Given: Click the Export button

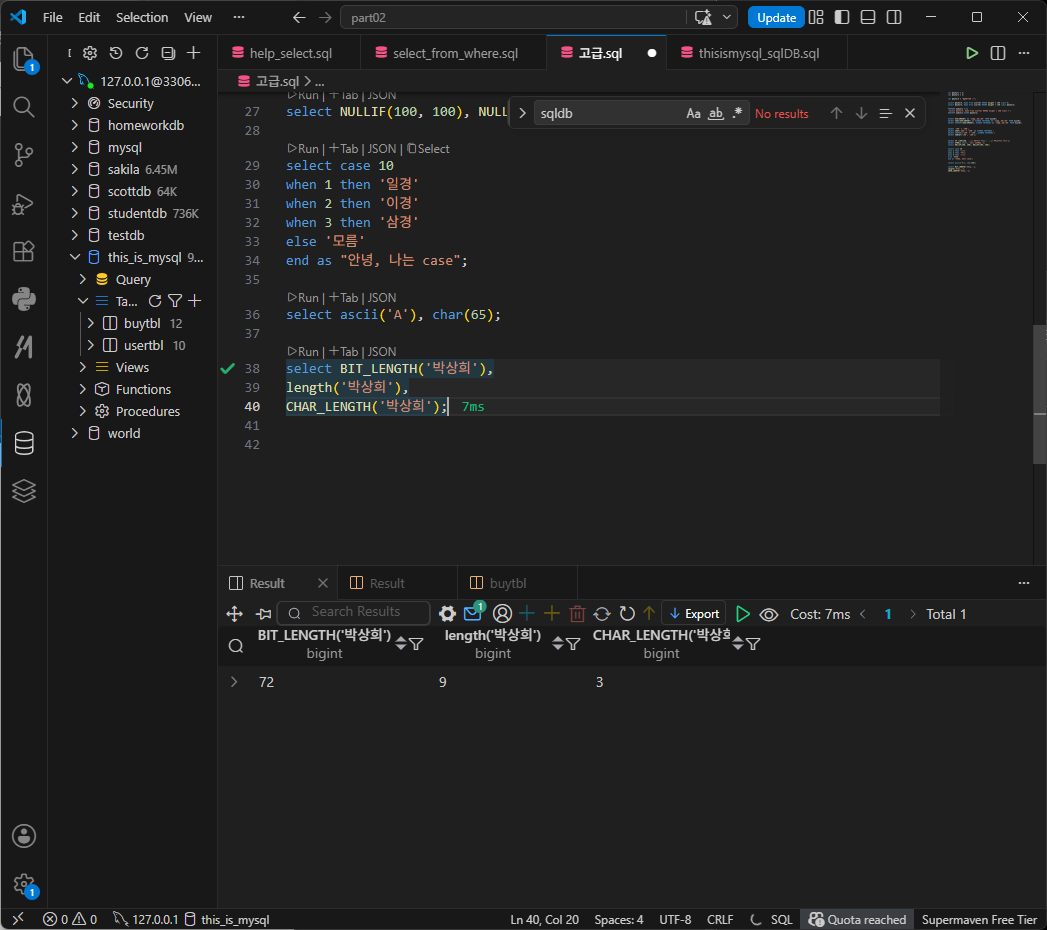Looking at the screenshot, I should pyautogui.click(x=694, y=614).
